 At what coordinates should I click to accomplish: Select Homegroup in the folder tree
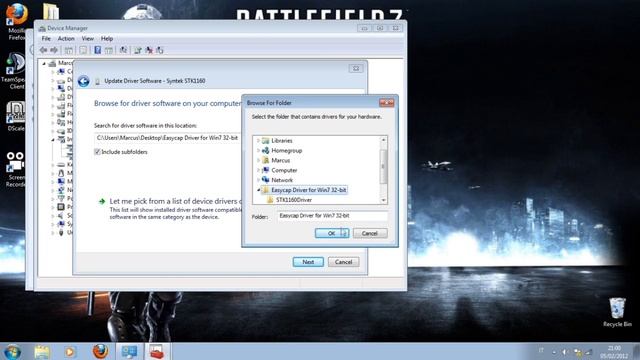click(287, 151)
